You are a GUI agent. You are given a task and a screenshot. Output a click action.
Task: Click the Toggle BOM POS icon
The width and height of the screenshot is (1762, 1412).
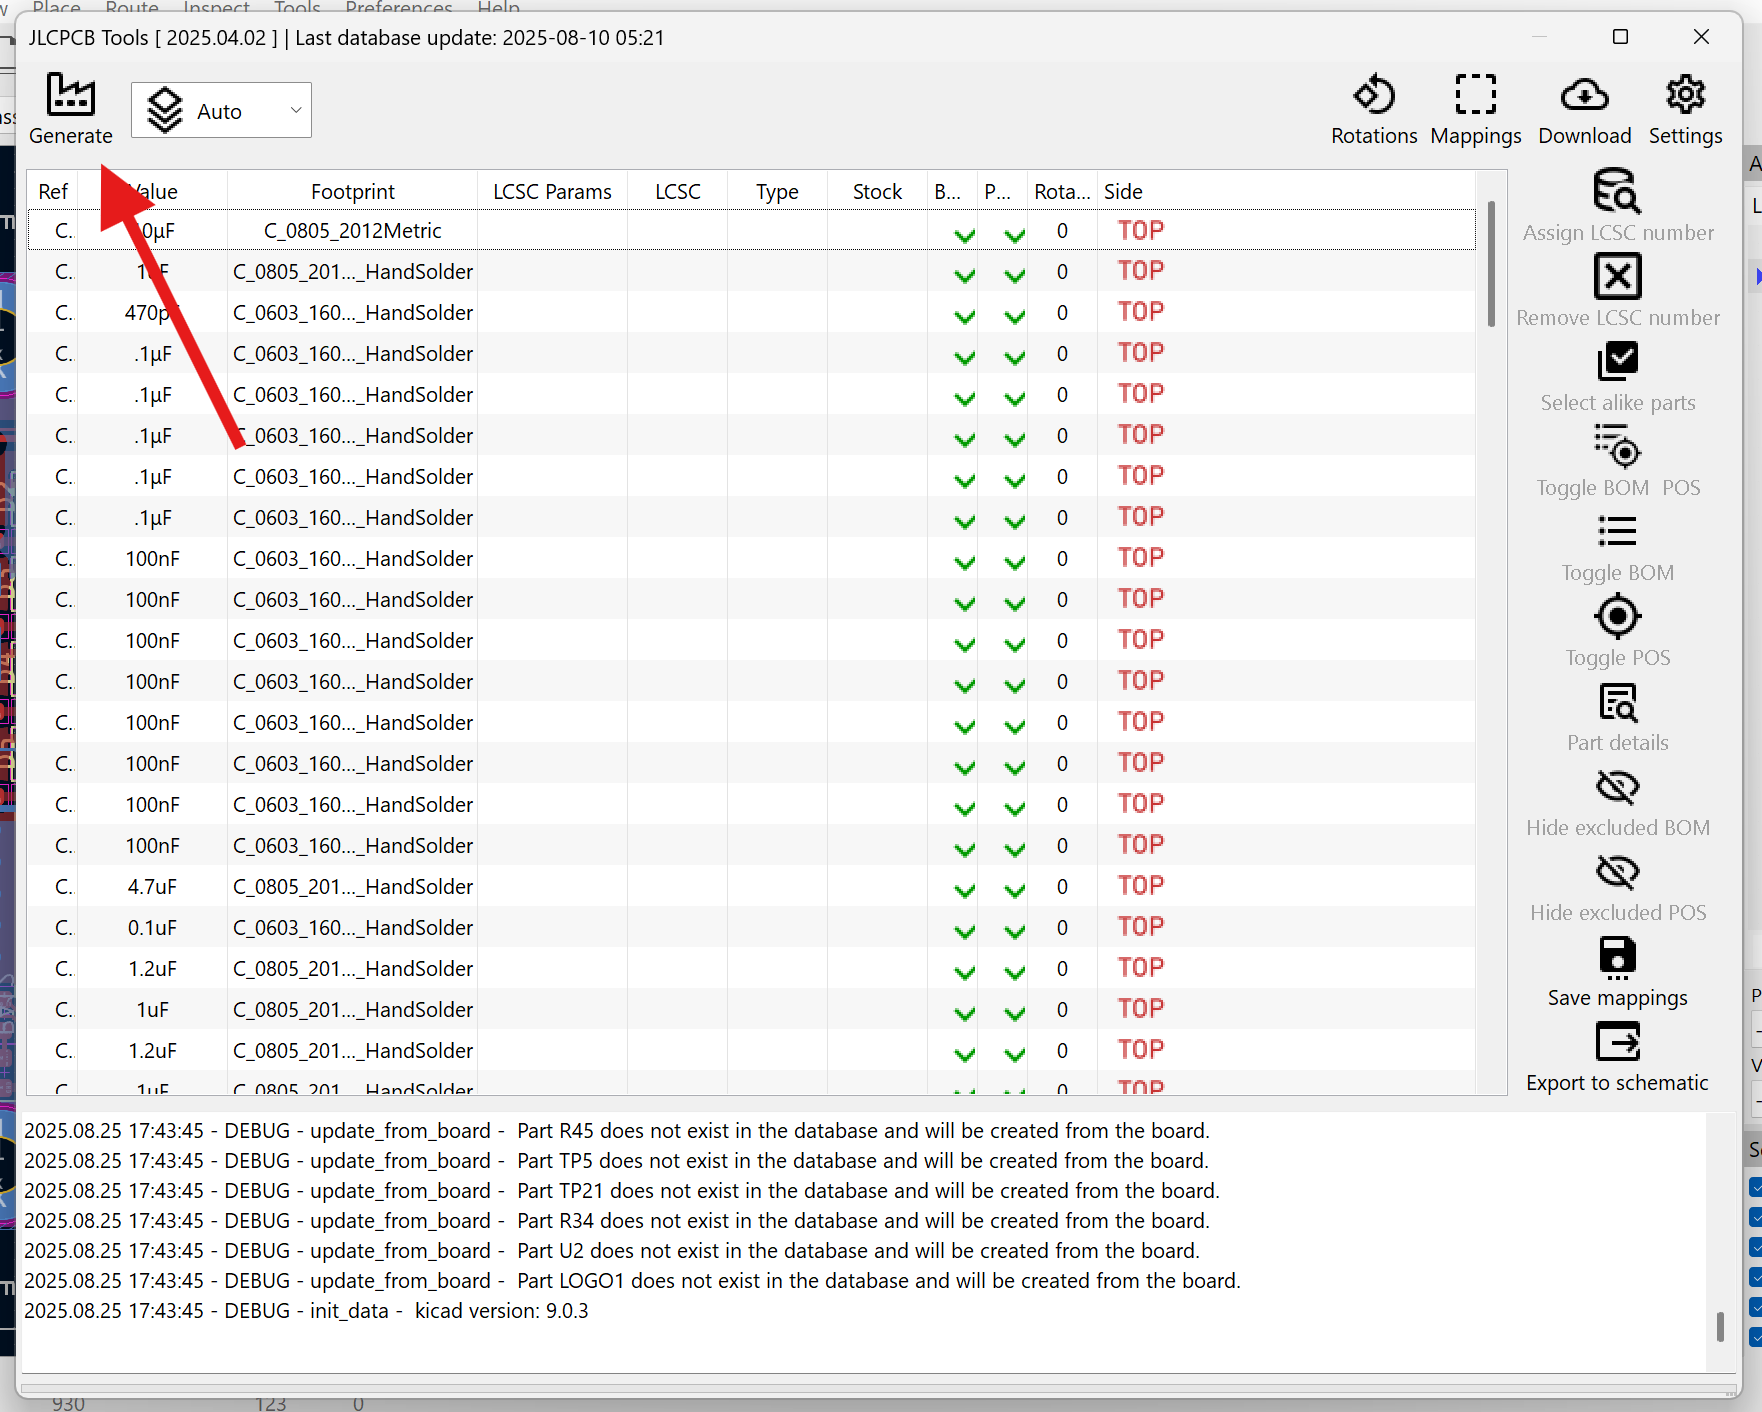pyautogui.click(x=1617, y=447)
